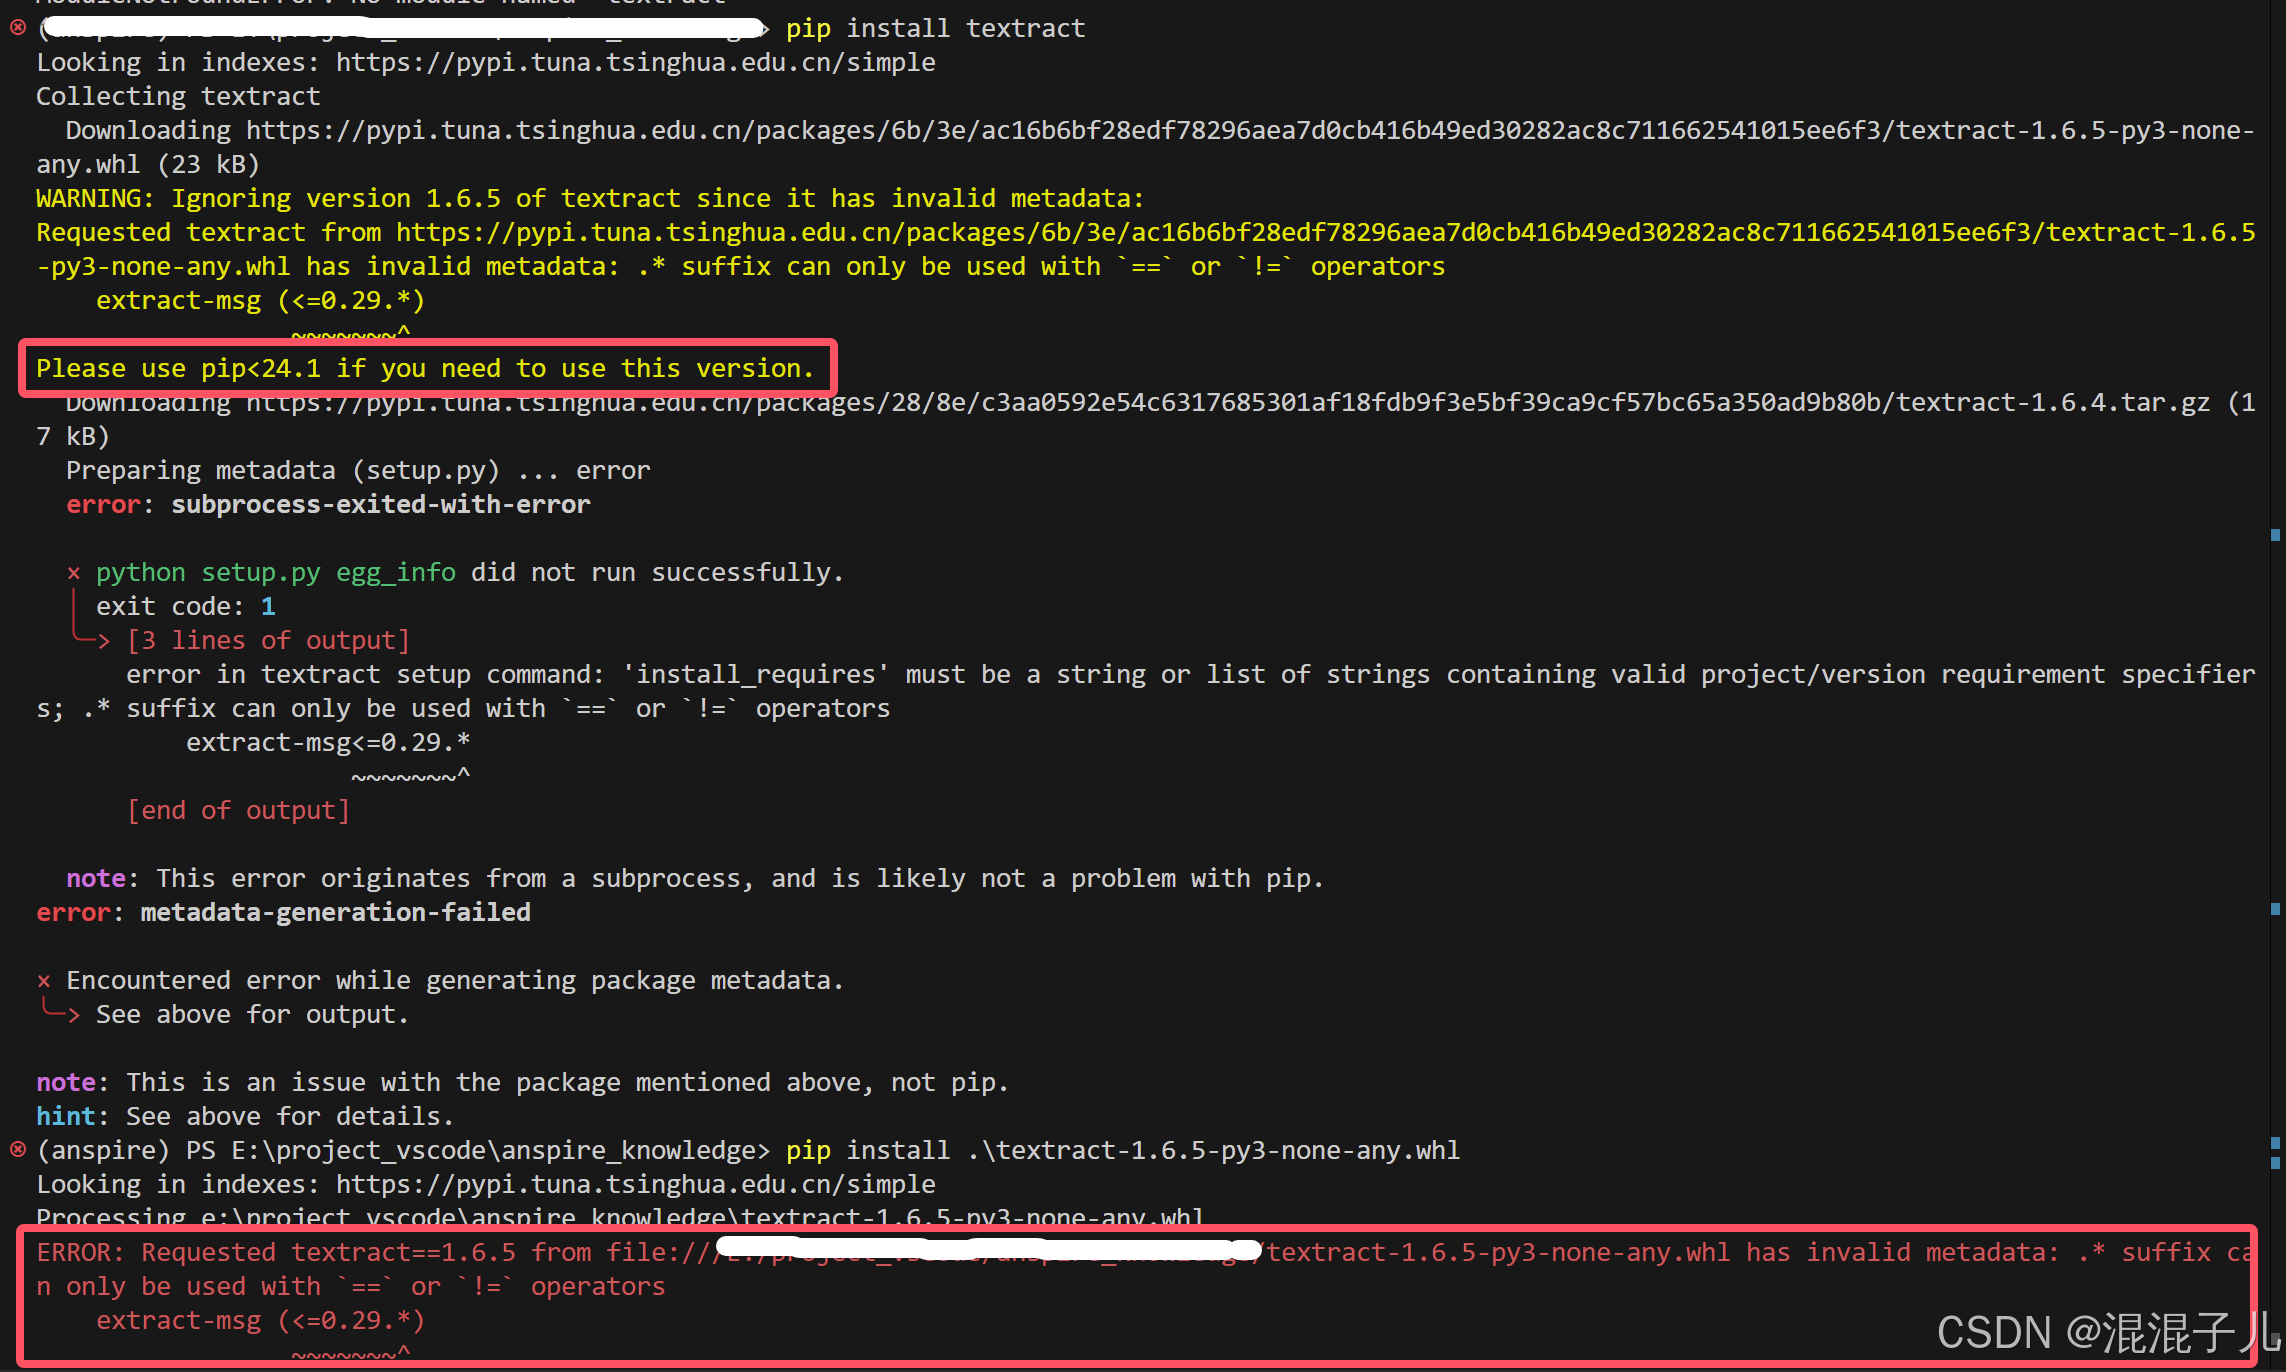Click the red error circle beside second pip command
The width and height of the screenshot is (2286, 1372).
[x=16, y=1150]
